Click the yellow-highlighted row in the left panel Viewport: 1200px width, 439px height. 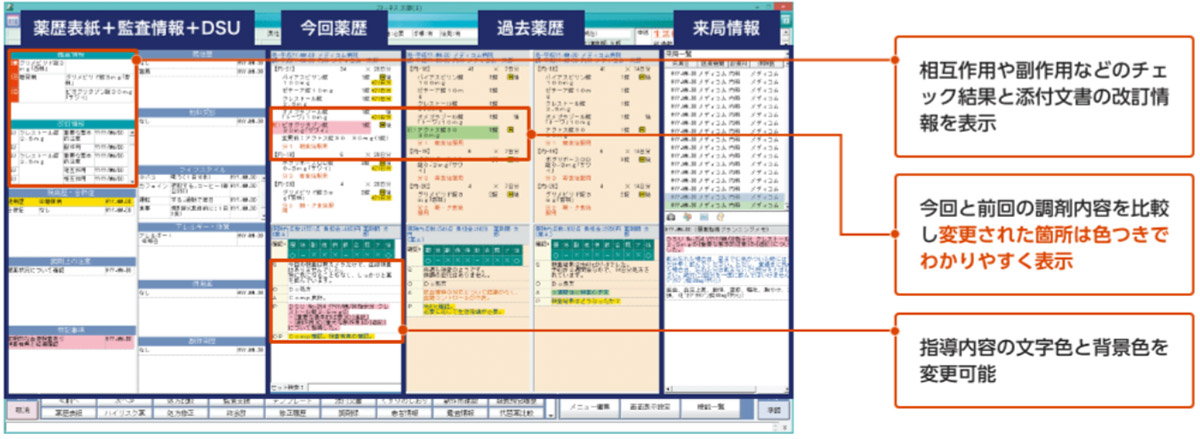pos(70,202)
